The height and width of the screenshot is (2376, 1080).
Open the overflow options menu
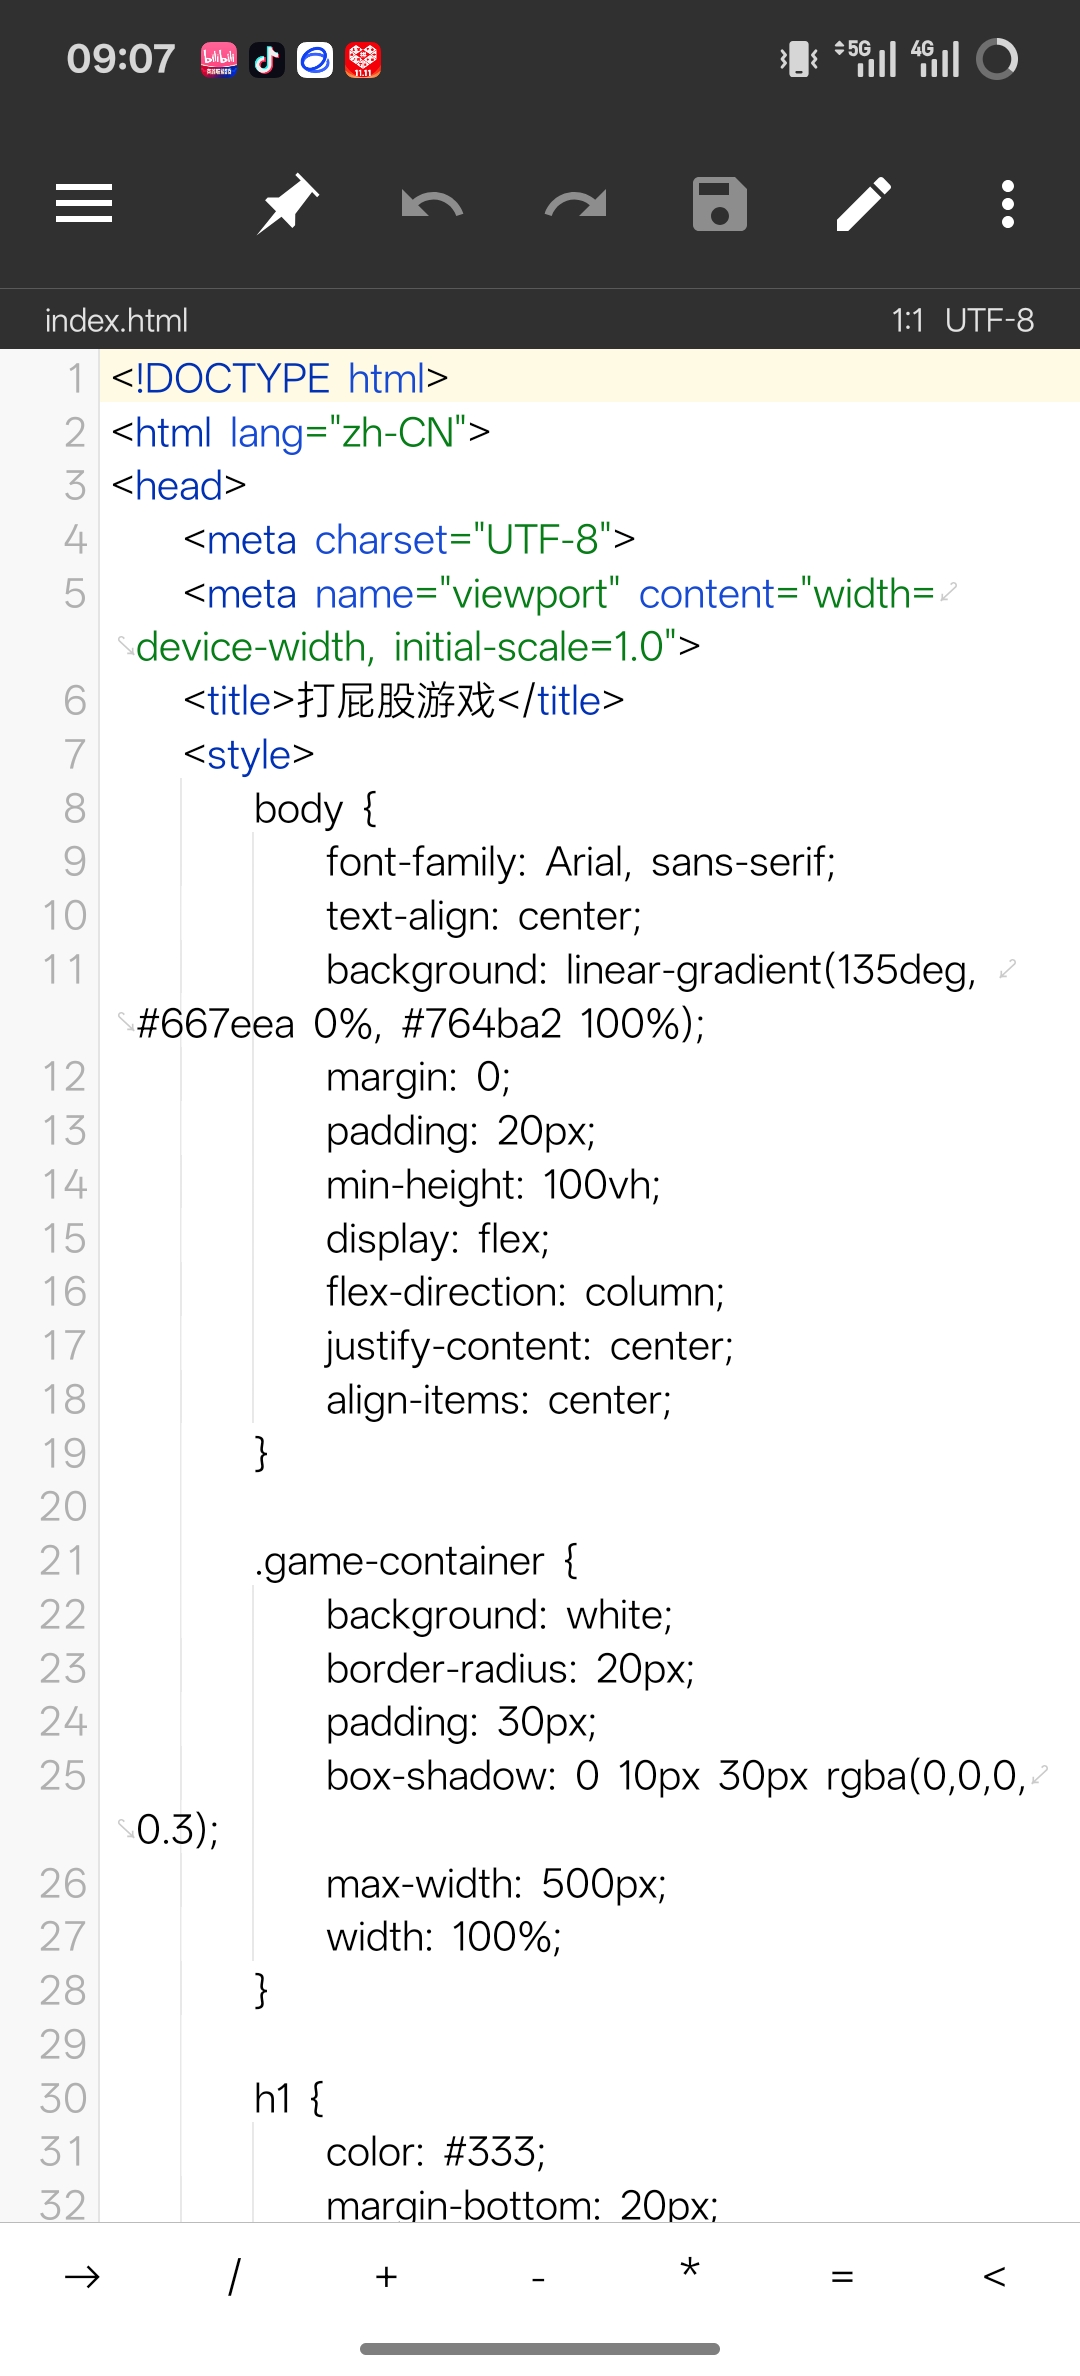1007,203
